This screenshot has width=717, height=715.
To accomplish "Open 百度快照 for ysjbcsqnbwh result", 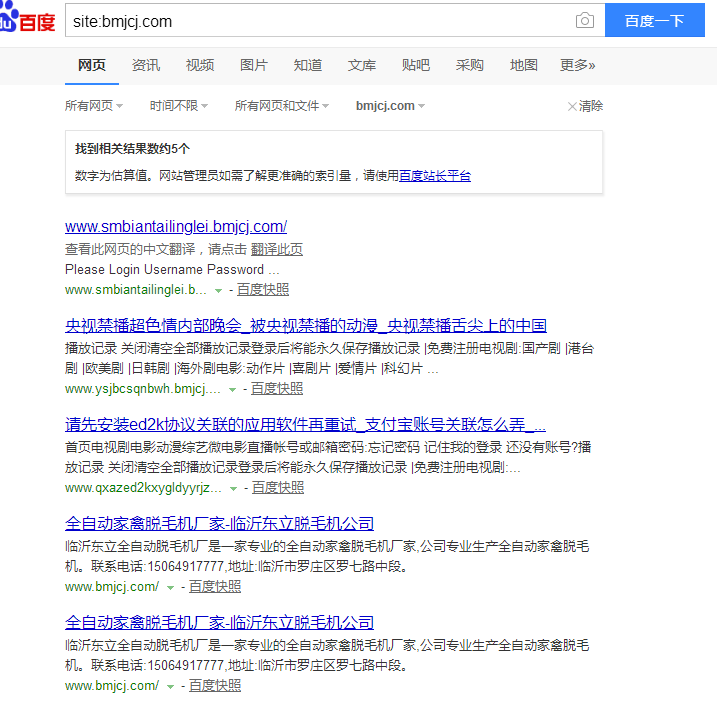I will point(277,389).
